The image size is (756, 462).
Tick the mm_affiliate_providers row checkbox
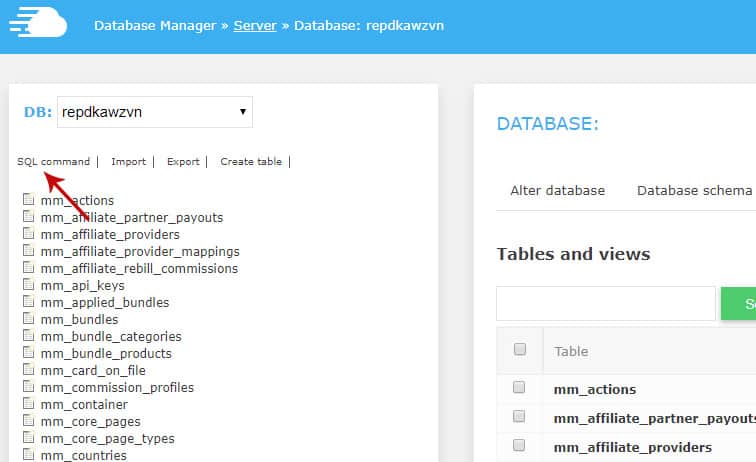pyautogui.click(x=519, y=446)
